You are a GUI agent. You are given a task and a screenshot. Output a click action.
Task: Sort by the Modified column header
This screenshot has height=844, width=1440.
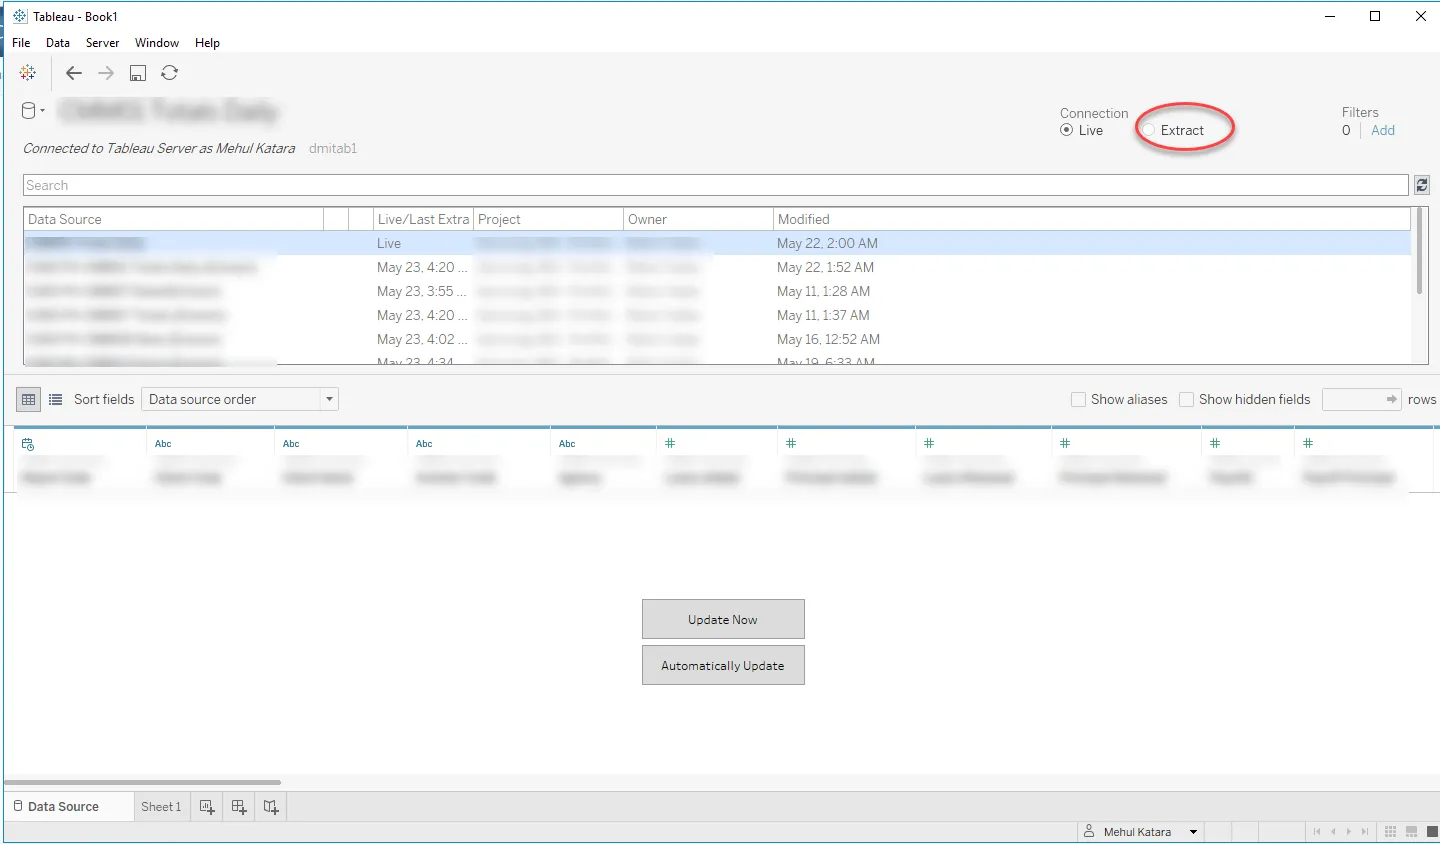[x=1092, y=219]
